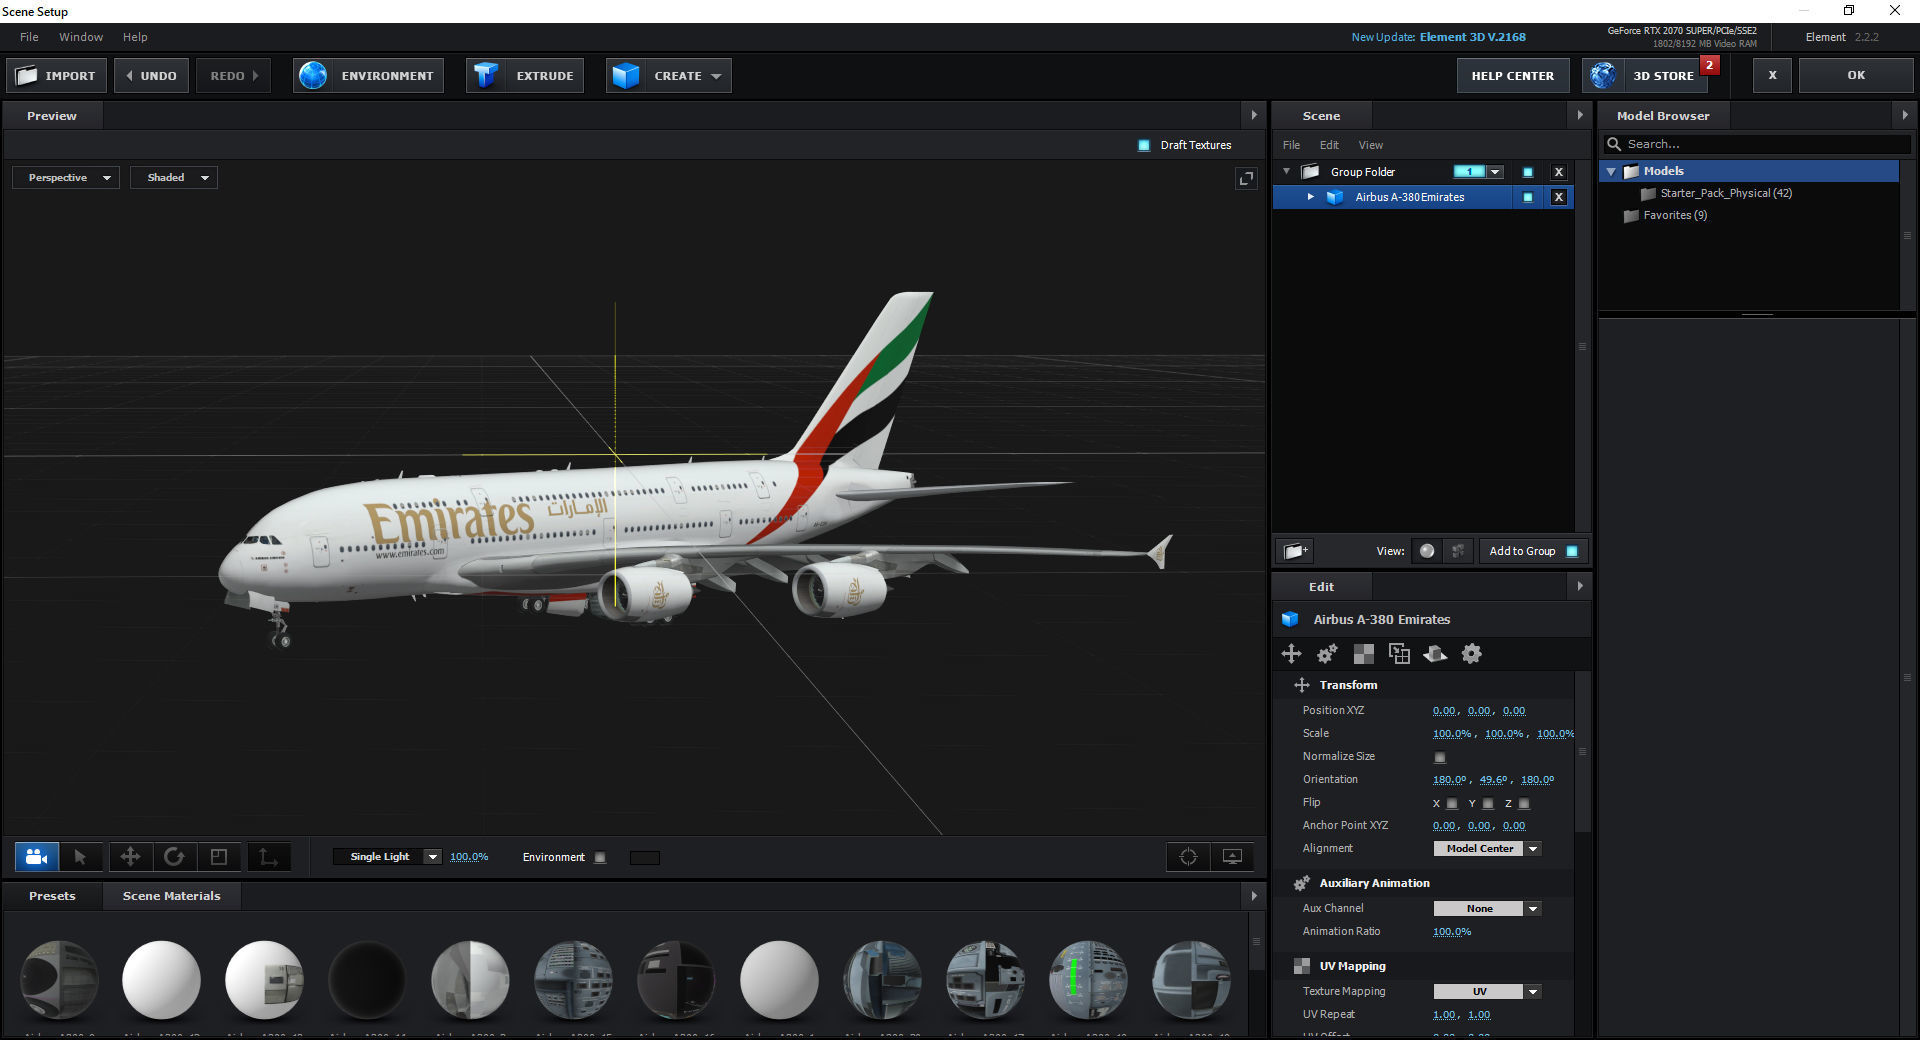Open the UV Mapping checker icon in Edit panel

click(x=1363, y=654)
